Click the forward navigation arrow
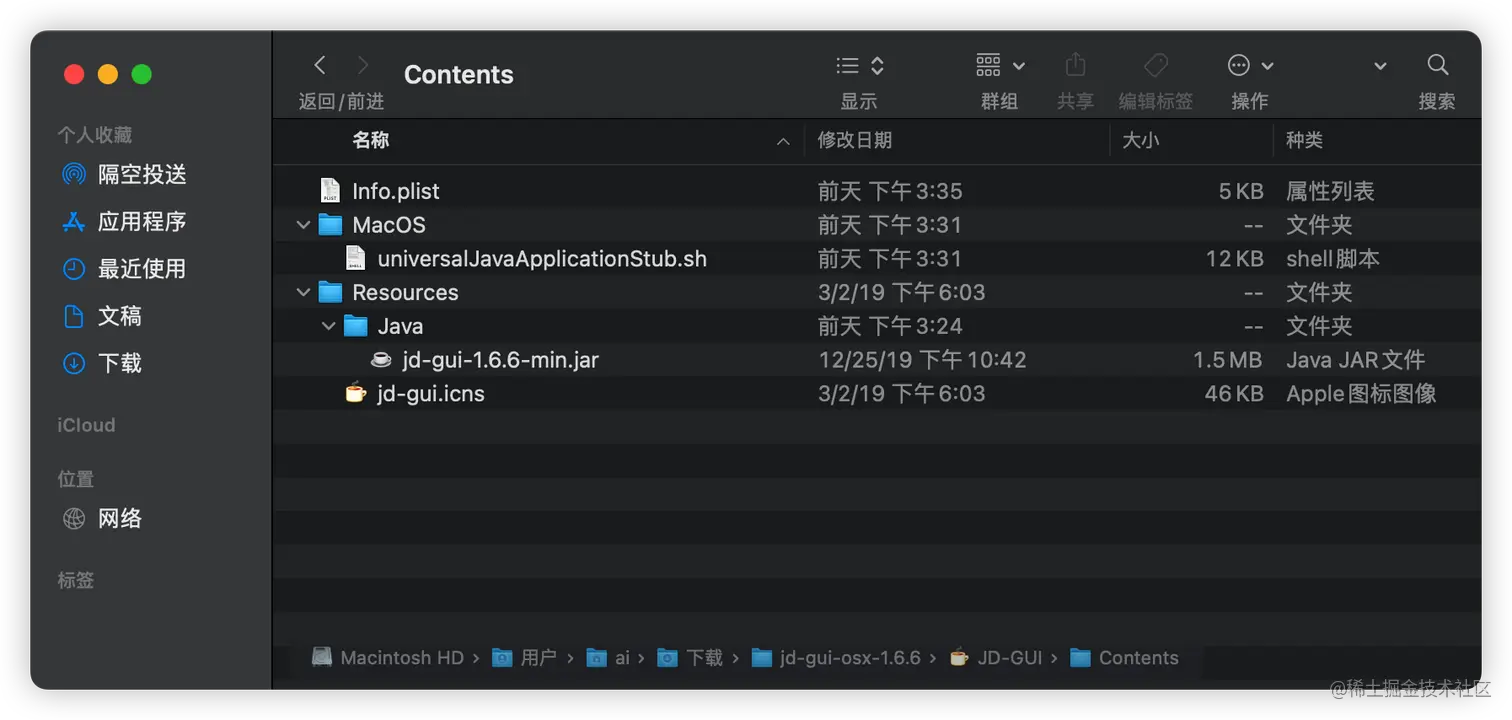The height and width of the screenshot is (720, 1512). point(362,66)
